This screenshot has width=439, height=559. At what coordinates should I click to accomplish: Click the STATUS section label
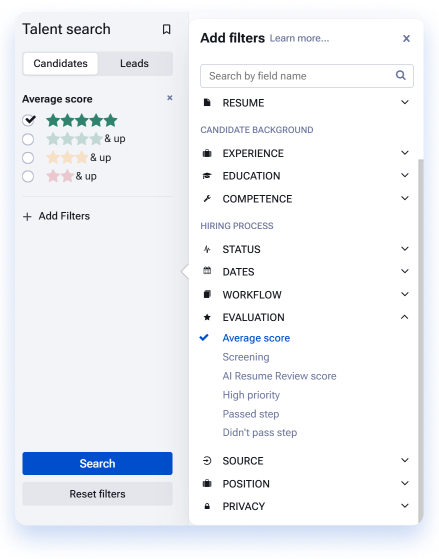241,249
